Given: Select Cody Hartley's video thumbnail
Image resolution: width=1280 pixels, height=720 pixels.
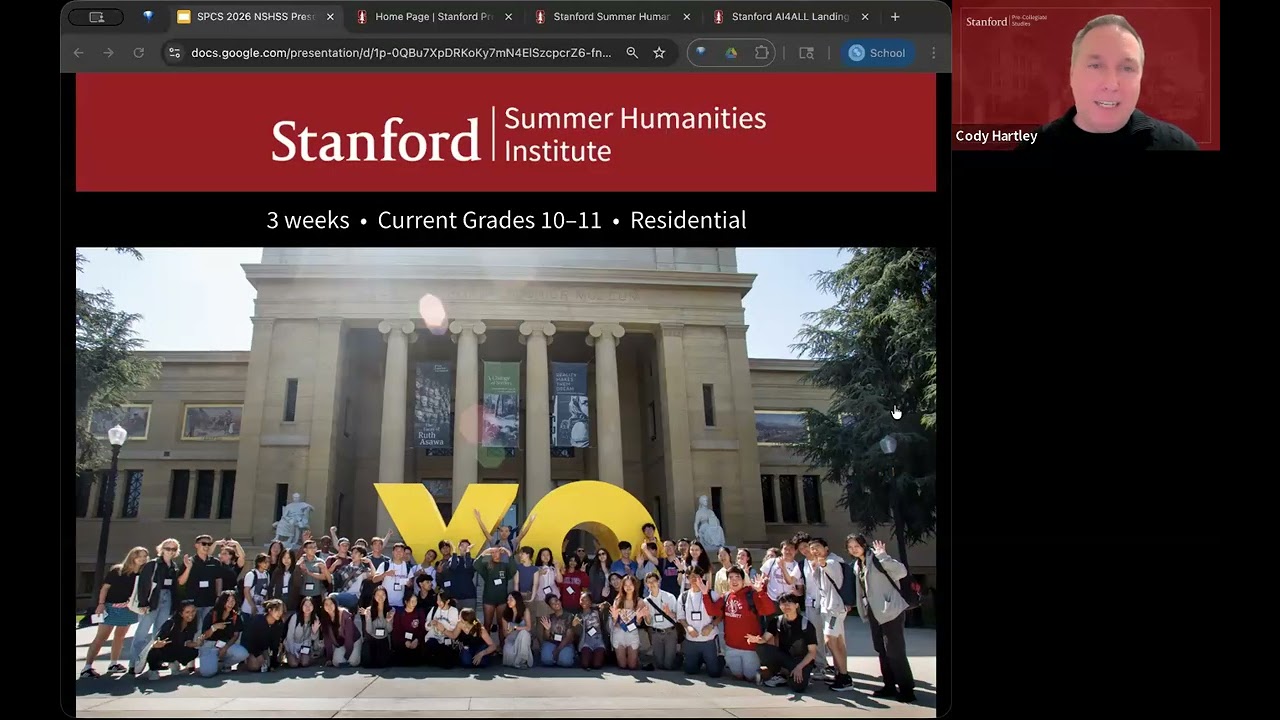Looking at the screenshot, I should pos(1085,76).
